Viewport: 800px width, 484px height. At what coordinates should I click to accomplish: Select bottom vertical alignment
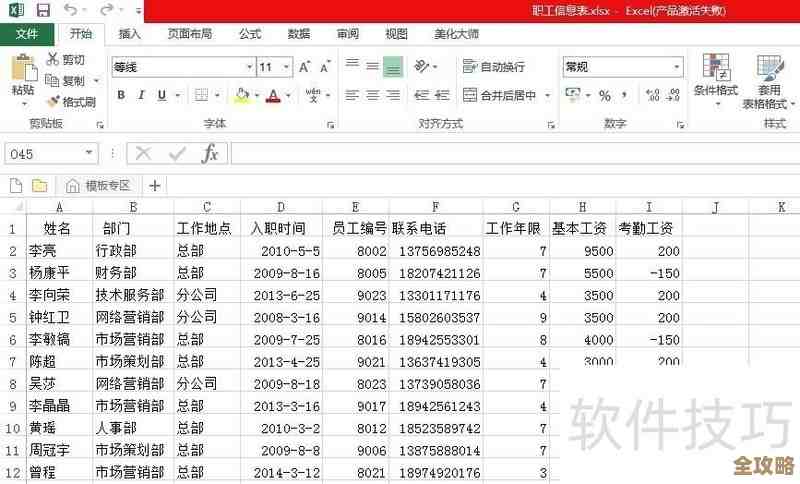click(x=393, y=67)
